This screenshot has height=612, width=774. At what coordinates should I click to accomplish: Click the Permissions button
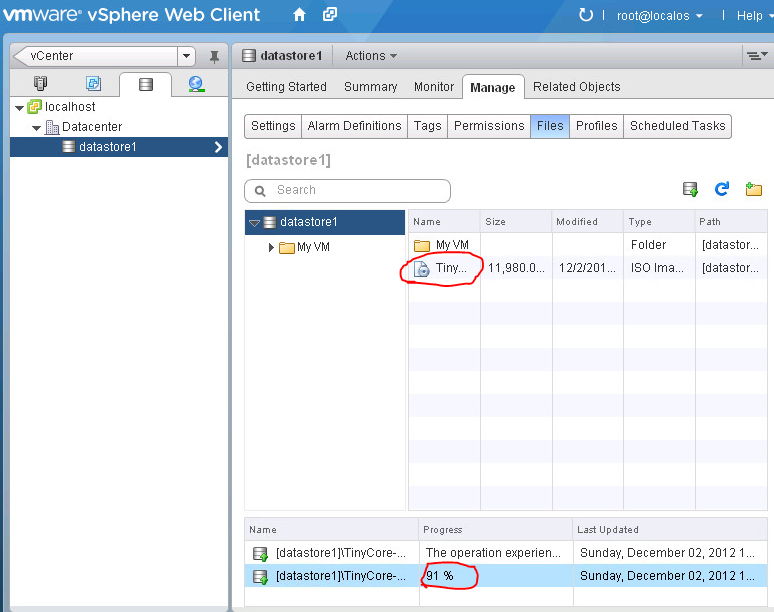point(488,126)
